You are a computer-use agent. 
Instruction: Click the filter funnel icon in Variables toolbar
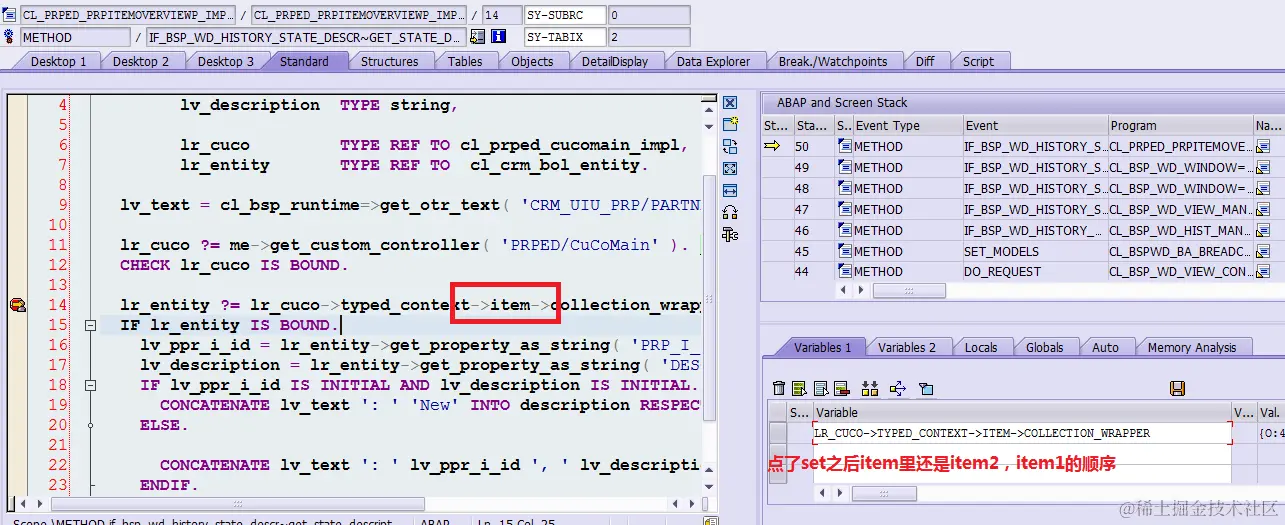click(926, 388)
